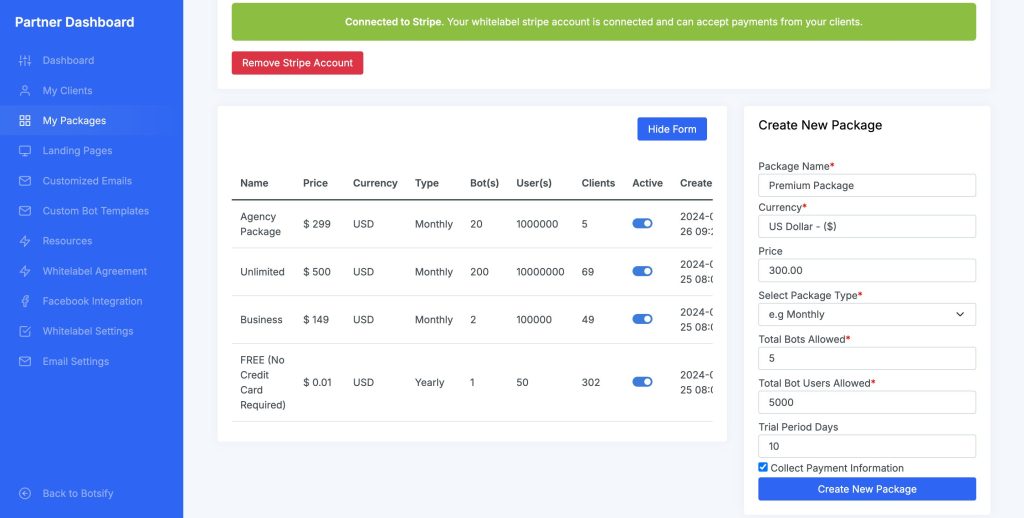Click the Create New Package button

pos(867,489)
